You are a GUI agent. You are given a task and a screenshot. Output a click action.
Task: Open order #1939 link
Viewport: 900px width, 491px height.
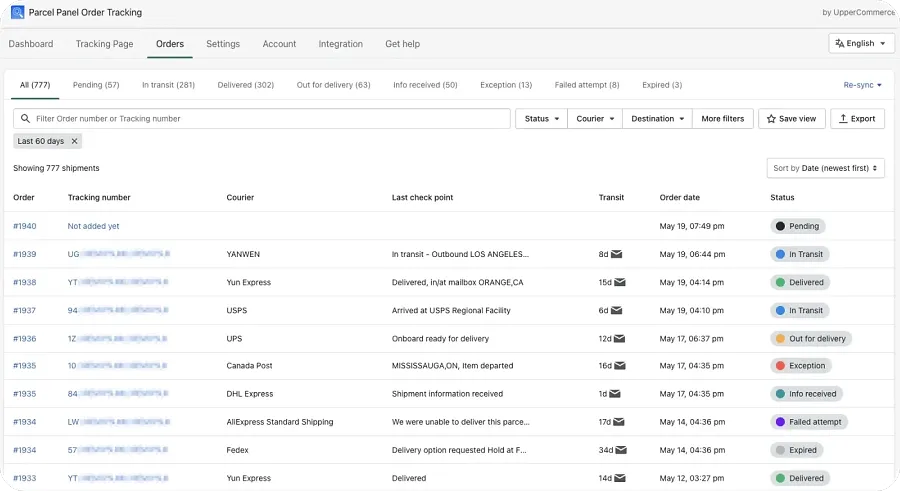(x=25, y=254)
